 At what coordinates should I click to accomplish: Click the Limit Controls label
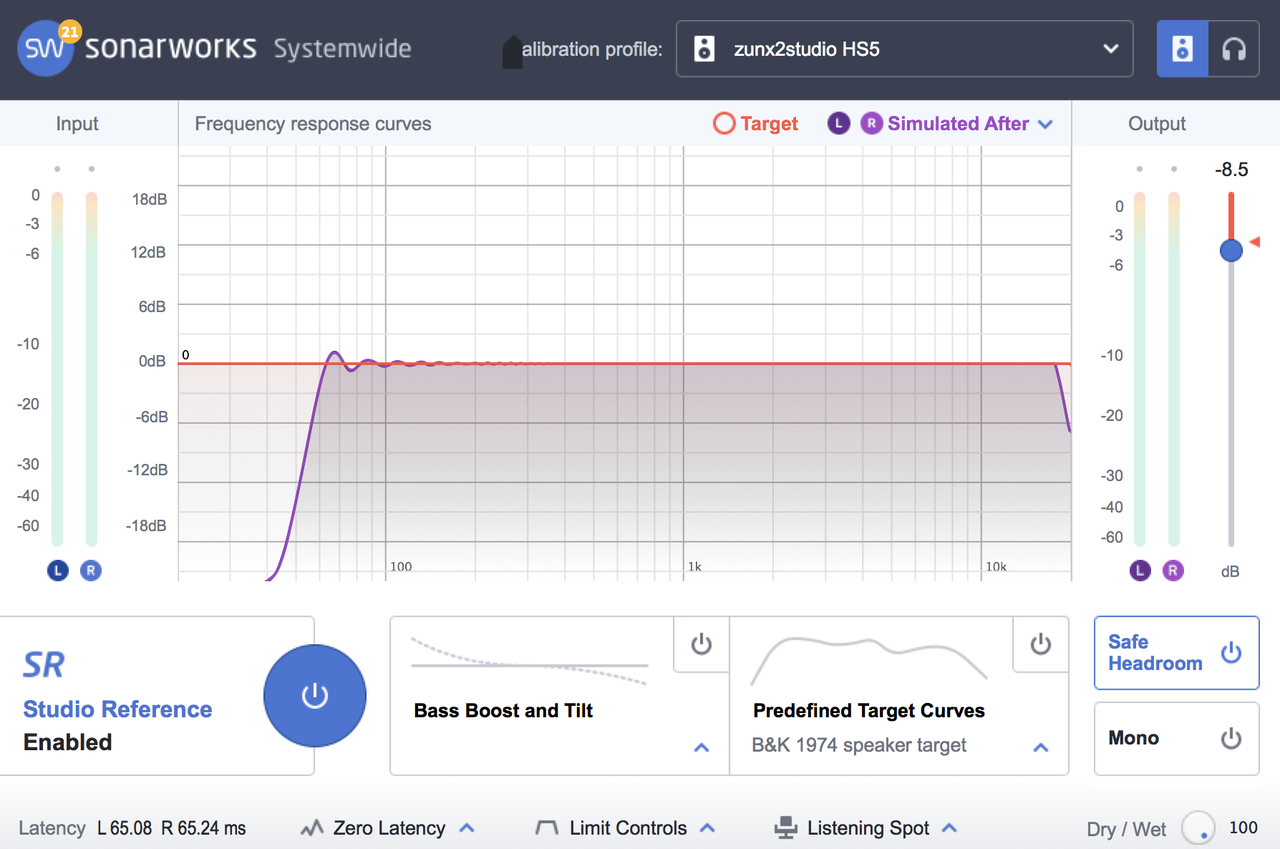click(628, 828)
